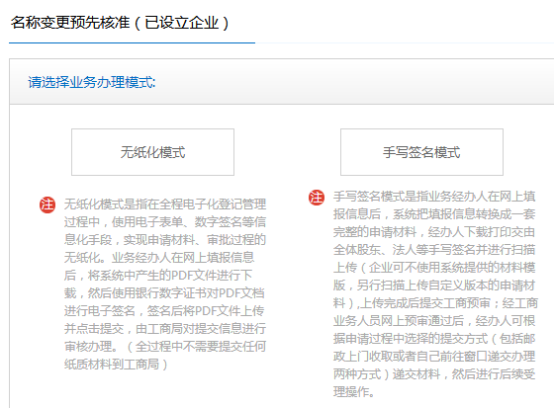Choose the 手写签名模式 button

[x=422, y=152]
